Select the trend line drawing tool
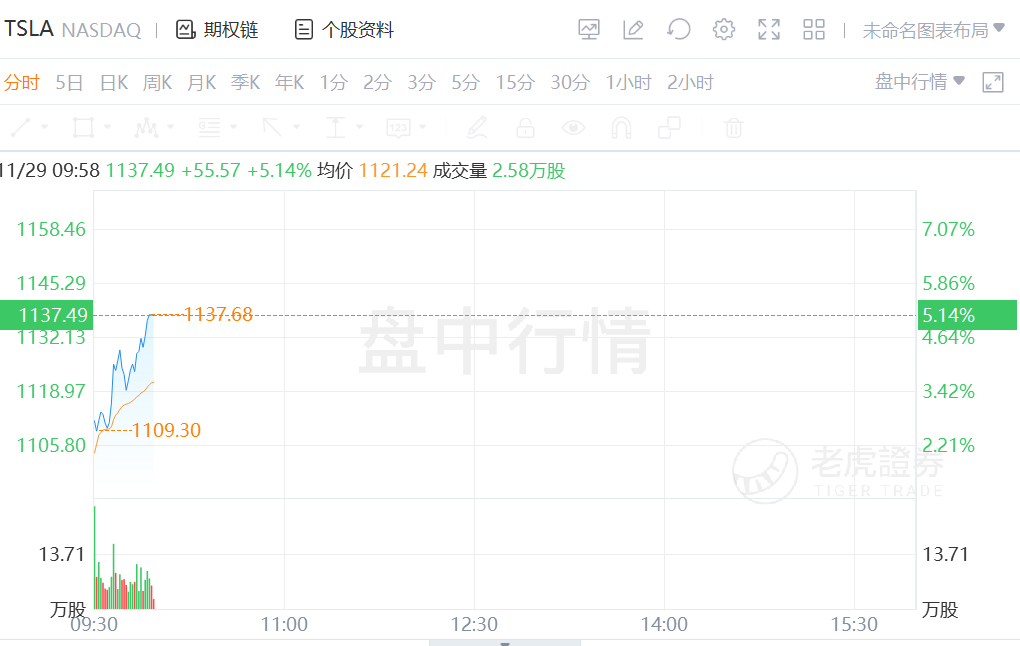This screenshot has width=1020, height=646. [21, 128]
